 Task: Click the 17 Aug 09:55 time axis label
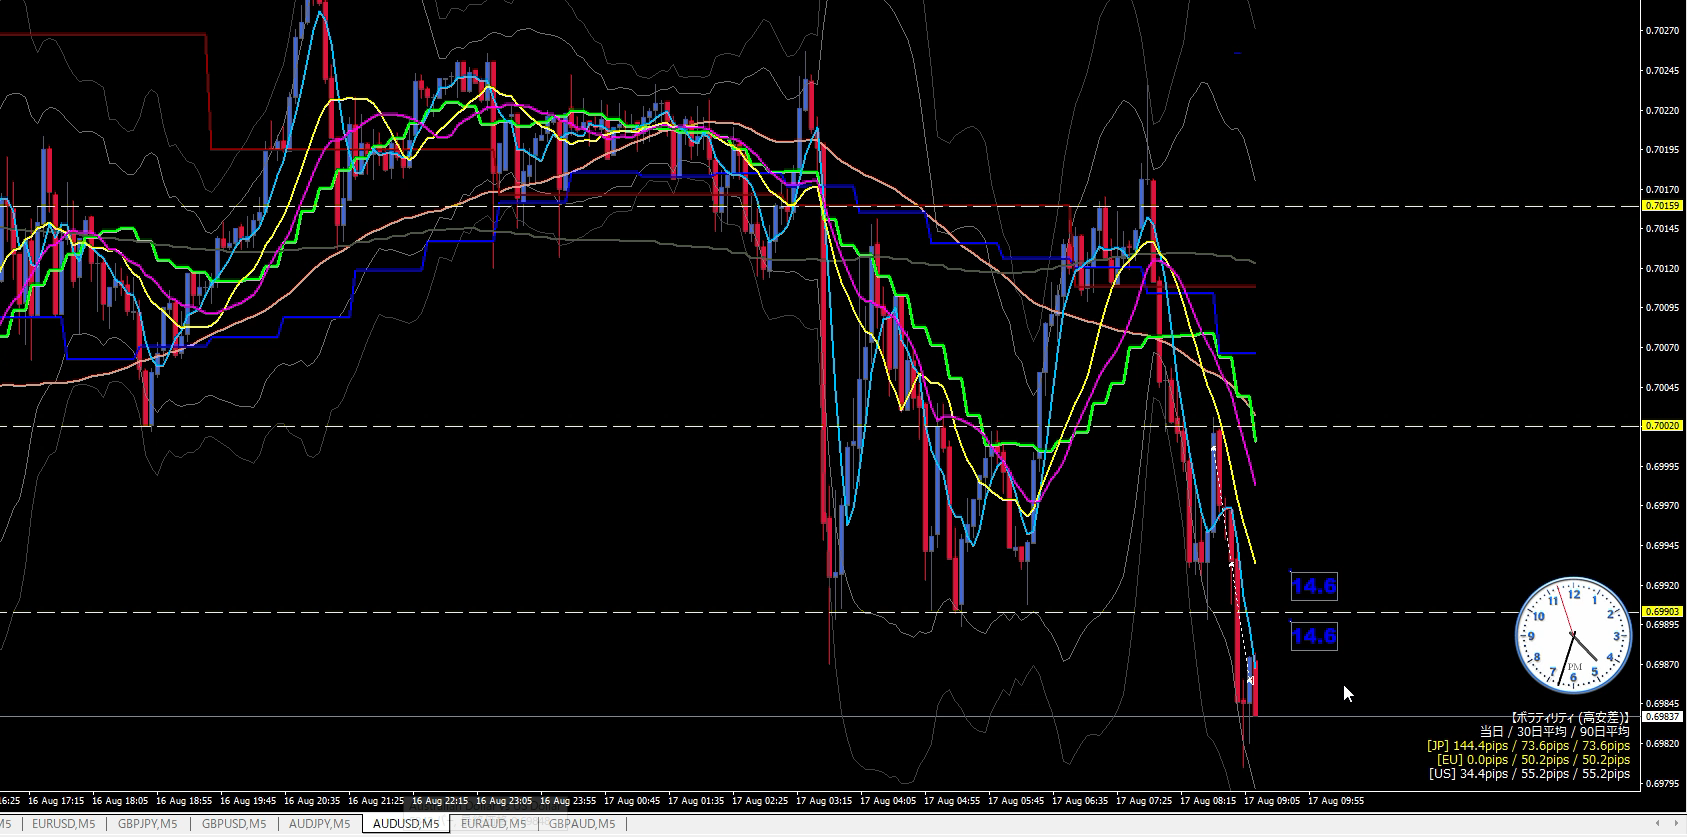[x=1336, y=801]
